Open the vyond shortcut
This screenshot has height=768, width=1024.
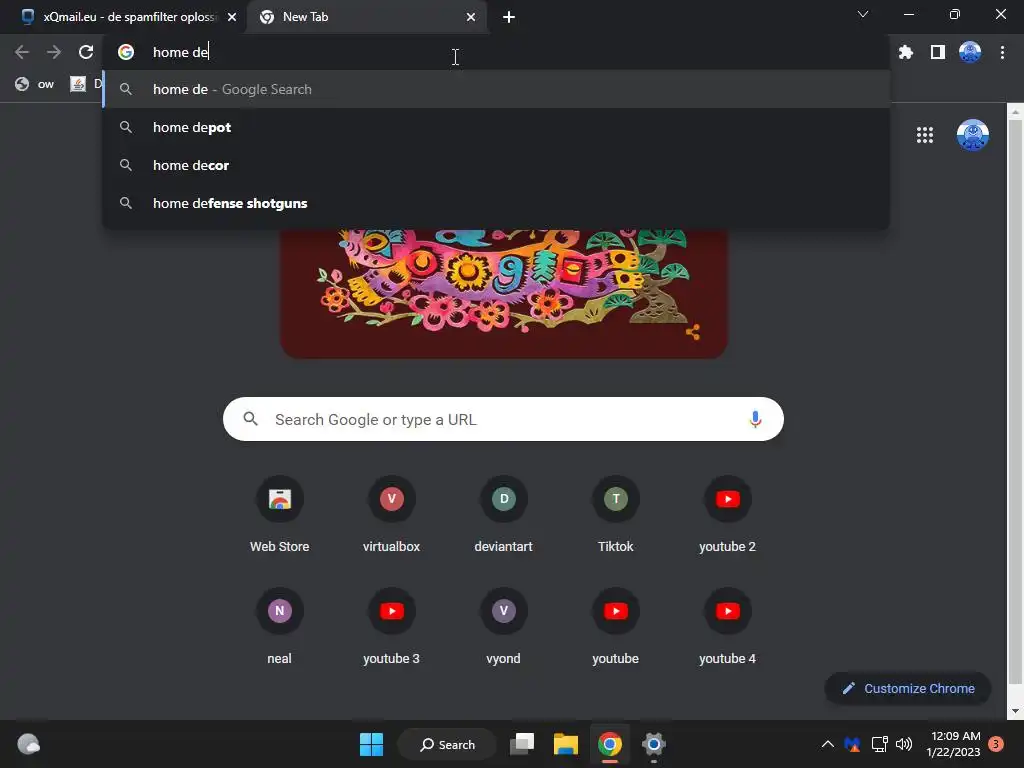click(x=504, y=627)
